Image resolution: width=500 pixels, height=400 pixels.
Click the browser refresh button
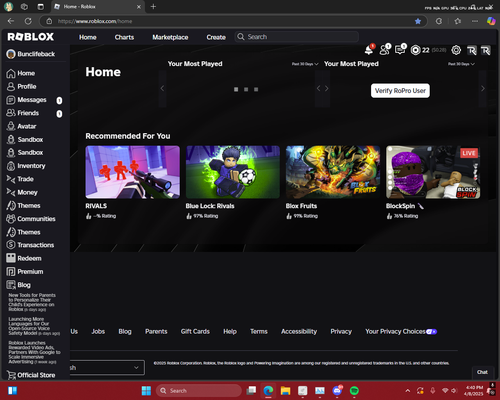(28, 21)
